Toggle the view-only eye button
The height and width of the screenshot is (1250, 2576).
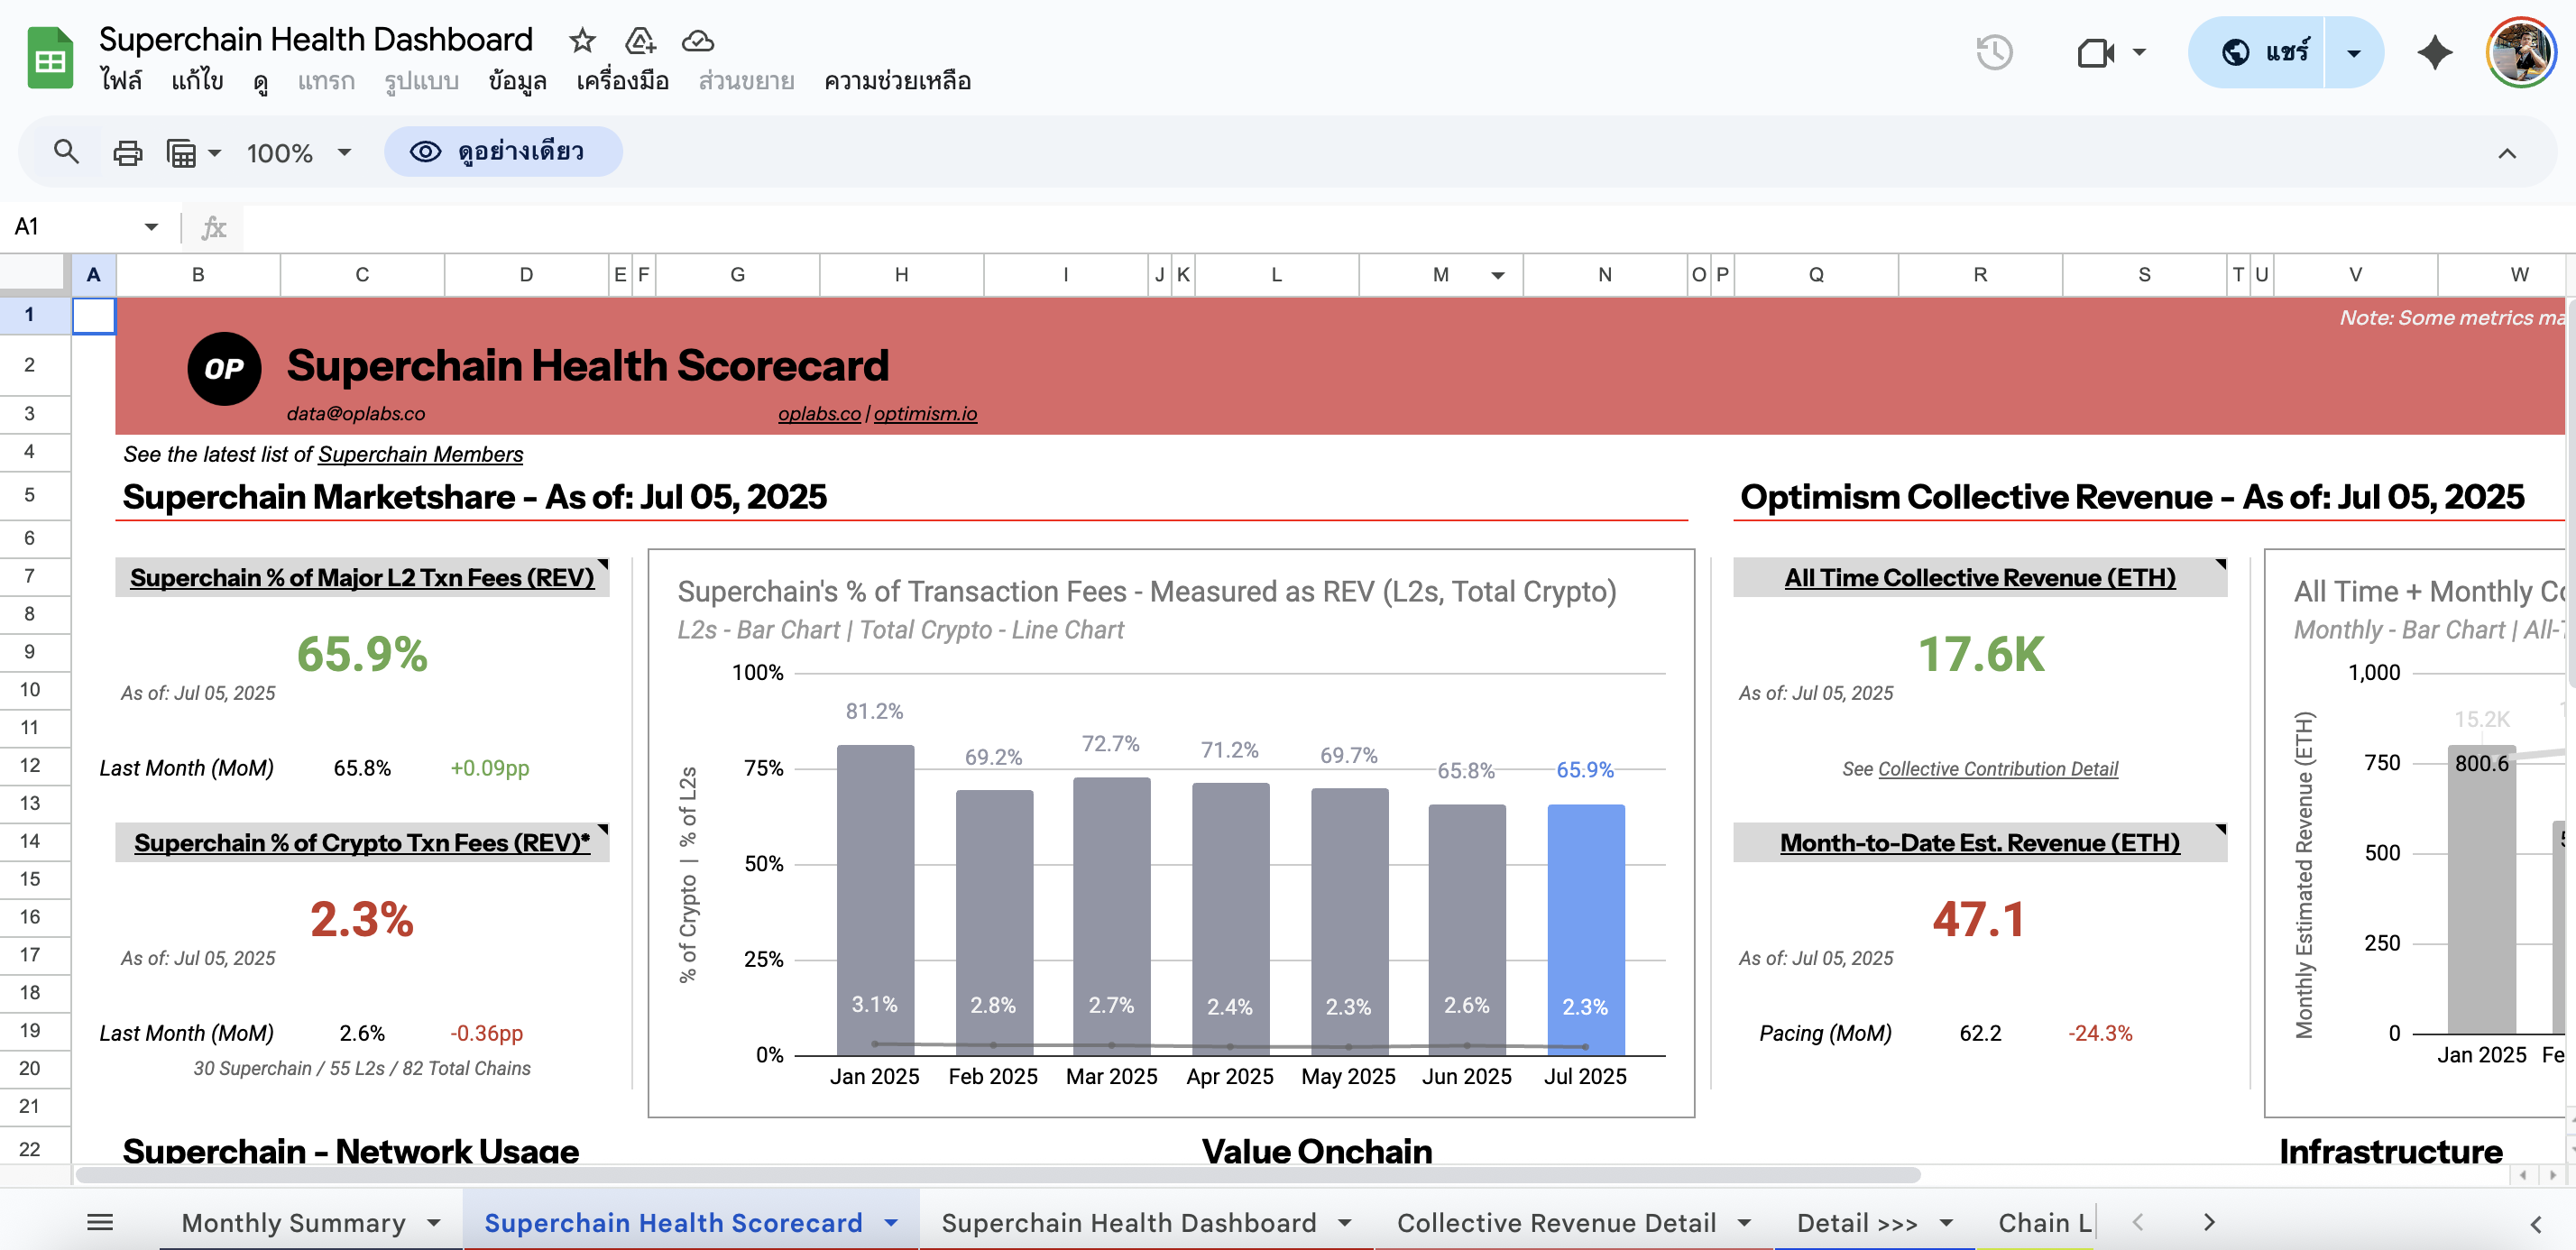pos(503,152)
